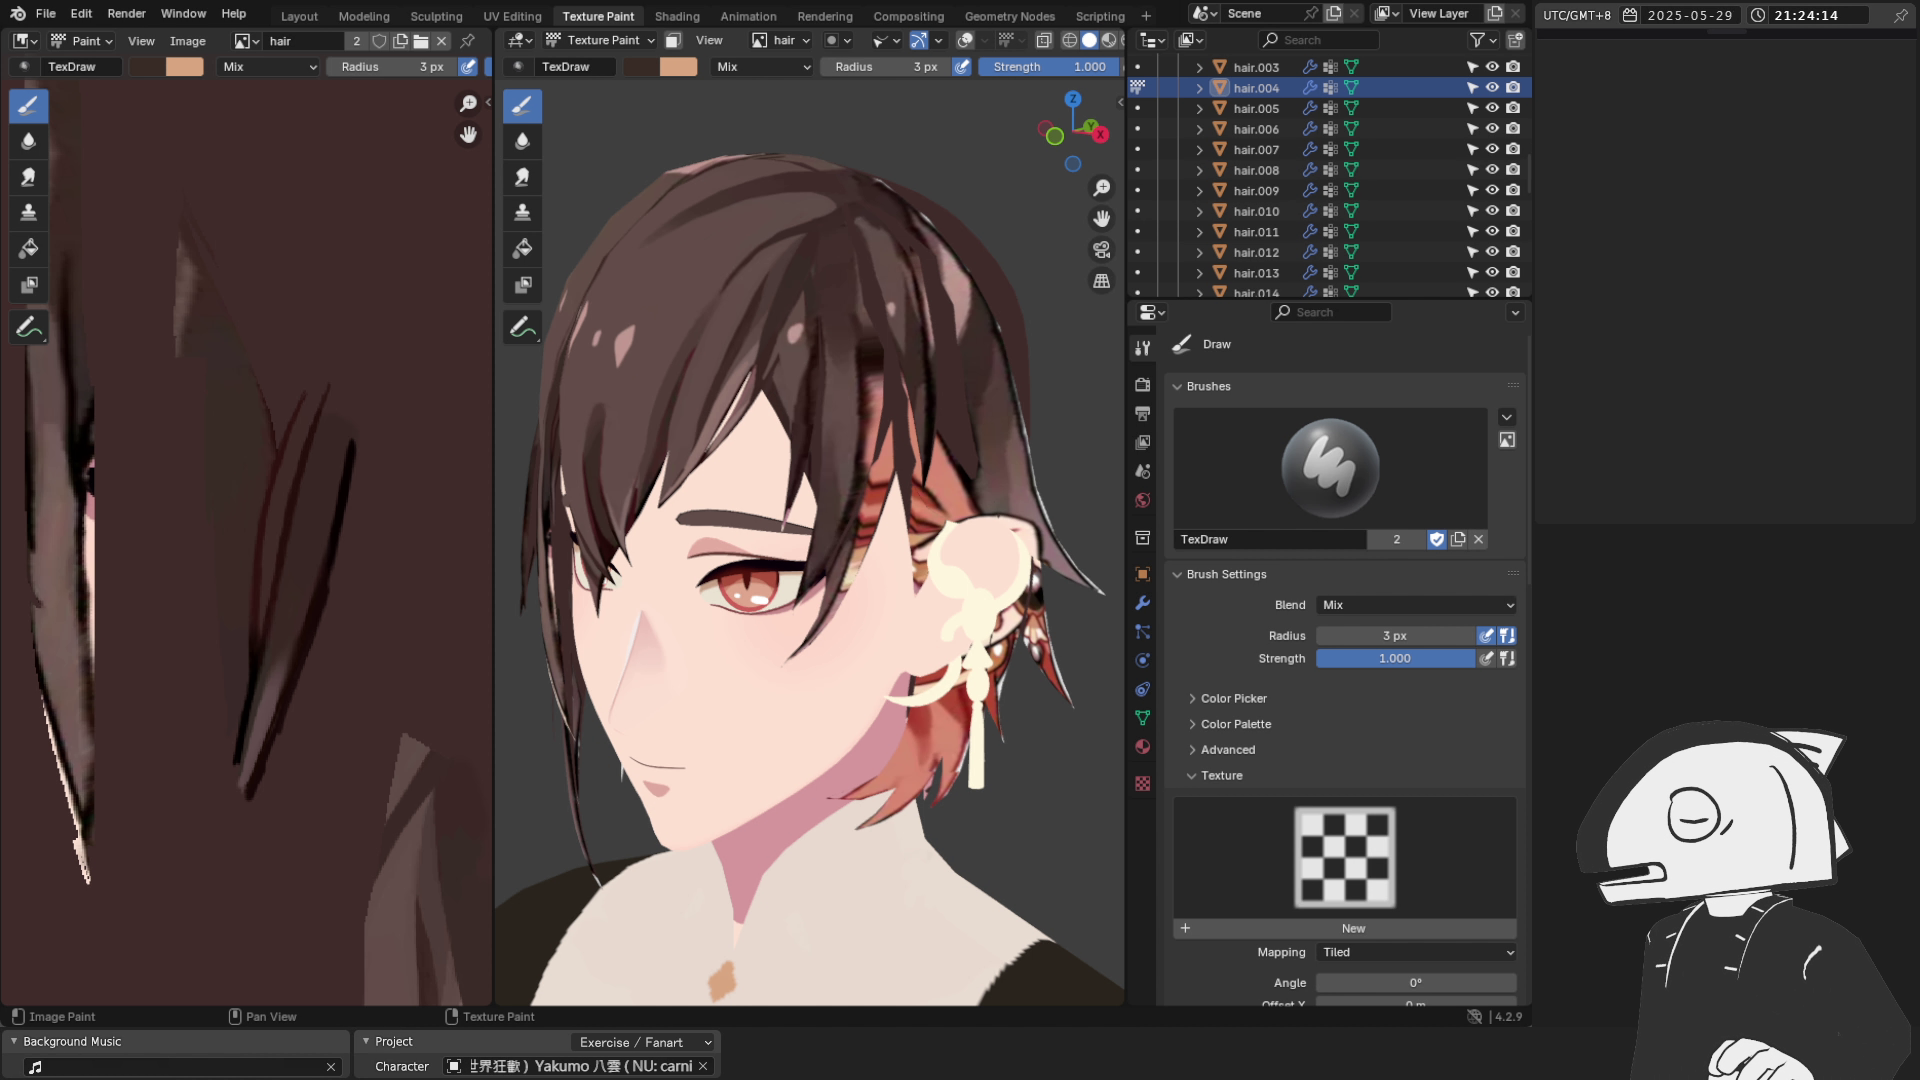Switch to the UV Editing workspace tab
This screenshot has height=1080, width=1920.
(x=512, y=16)
